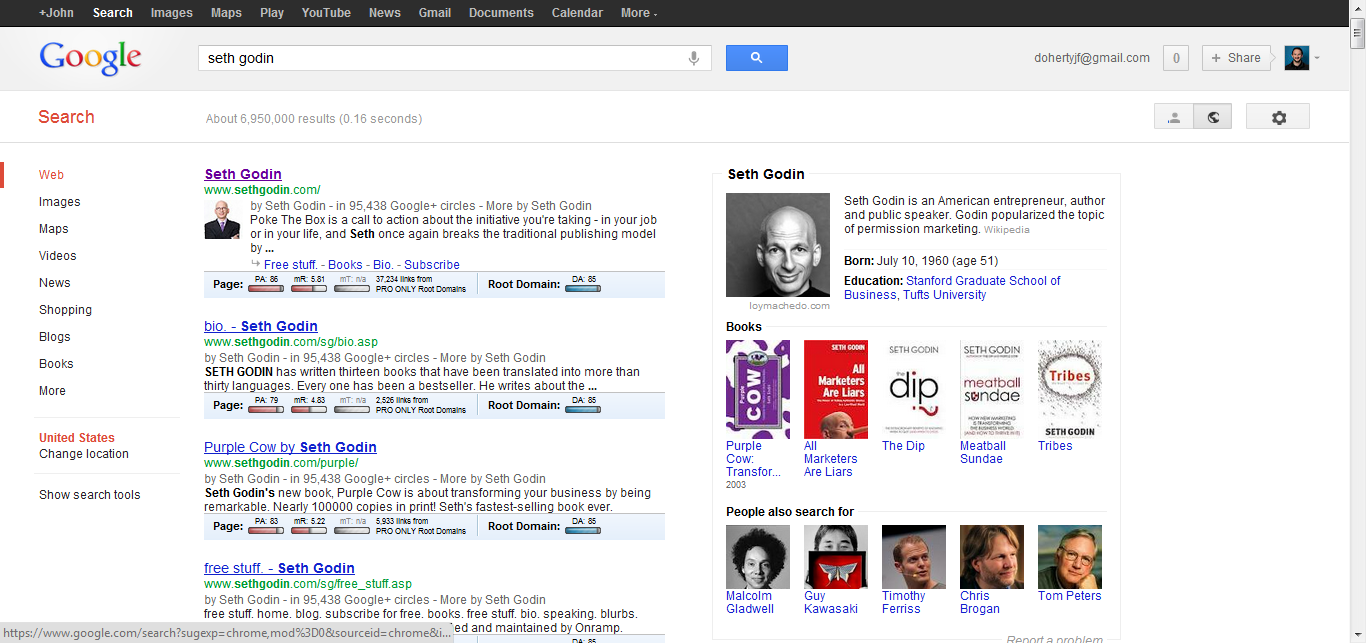Image resolution: width=1366 pixels, height=643 pixels.
Task: Open the Malcolm Gladwell name link
Action: (750, 602)
